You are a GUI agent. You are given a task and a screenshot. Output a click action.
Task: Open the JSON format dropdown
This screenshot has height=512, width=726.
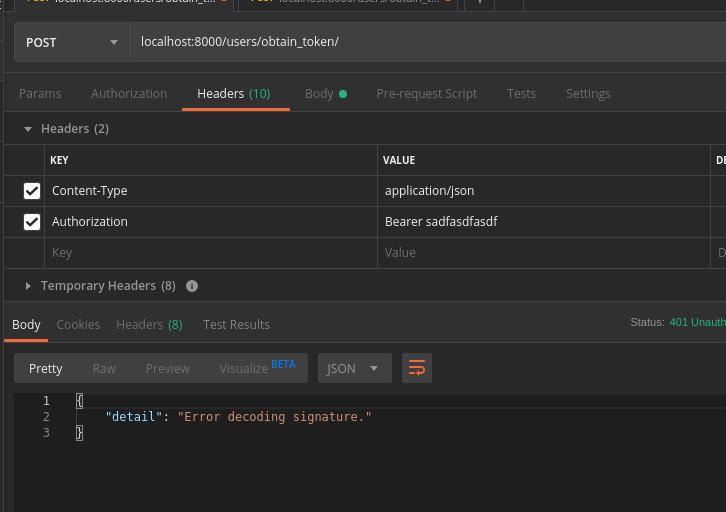click(x=354, y=368)
